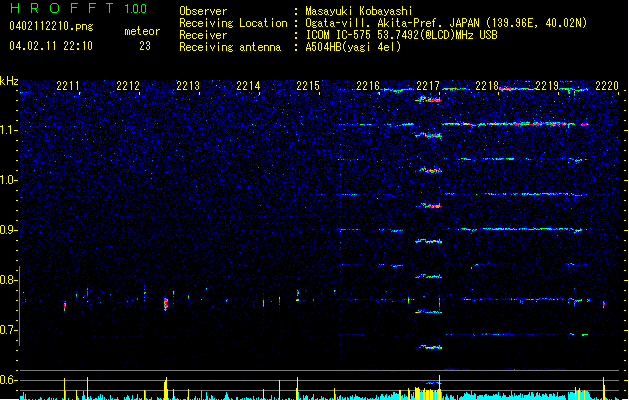Click the HROFFT 1.0.0 title text

[x=79, y=8]
